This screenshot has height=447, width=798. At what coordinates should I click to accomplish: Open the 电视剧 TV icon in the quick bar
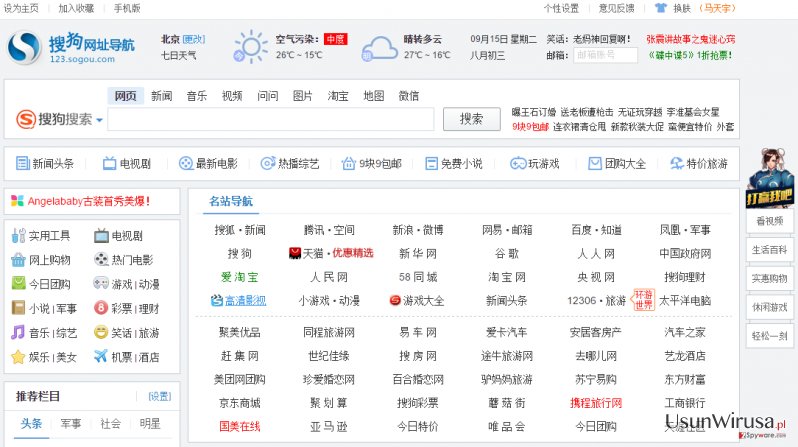[x=109, y=163]
